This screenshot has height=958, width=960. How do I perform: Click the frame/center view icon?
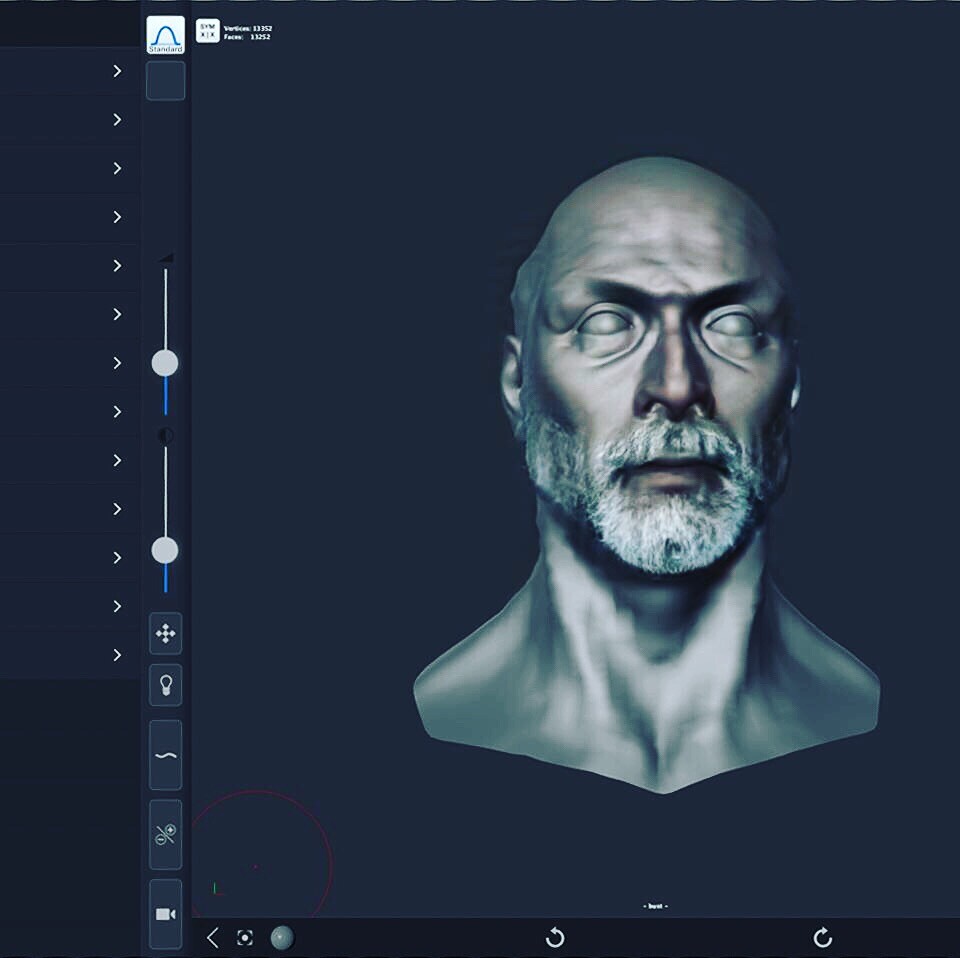[x=245, y=938]
